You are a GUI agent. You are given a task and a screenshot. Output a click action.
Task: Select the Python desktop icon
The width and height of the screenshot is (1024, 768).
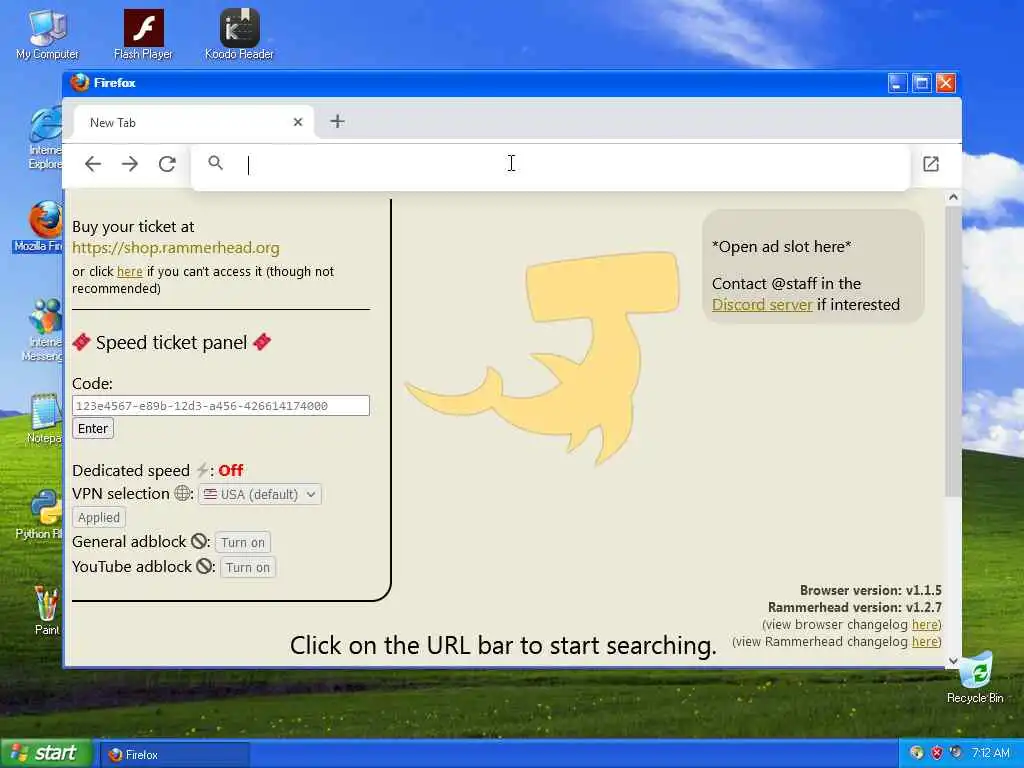(x=40, y=515)
